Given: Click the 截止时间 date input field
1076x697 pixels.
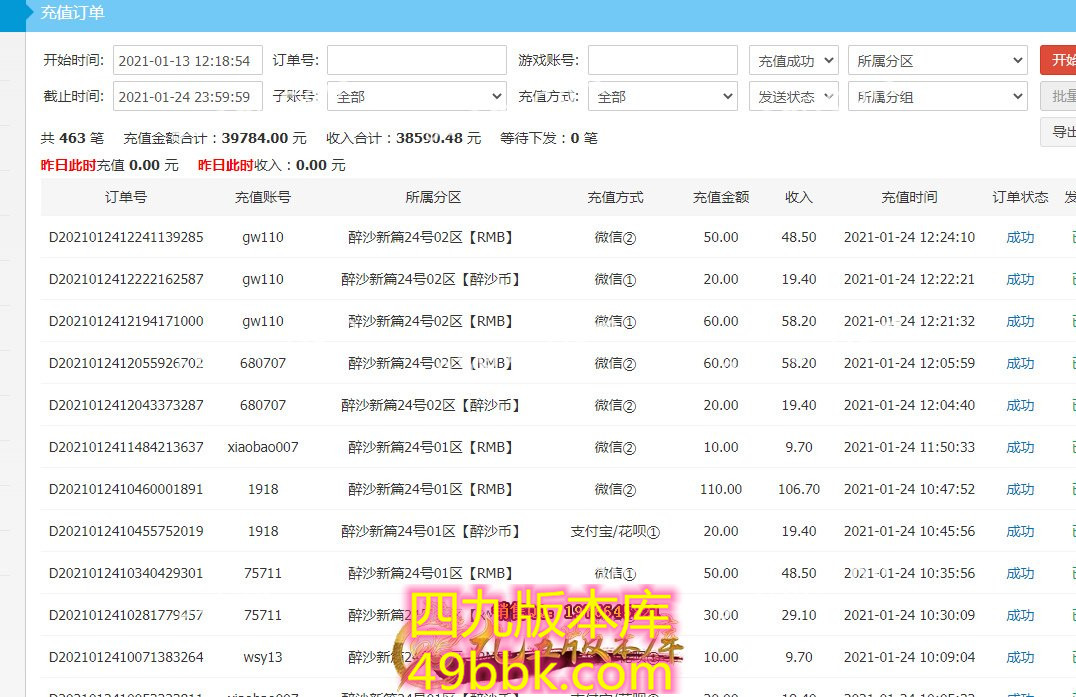Looking at the screenshot, I should (x=187, y=97).
